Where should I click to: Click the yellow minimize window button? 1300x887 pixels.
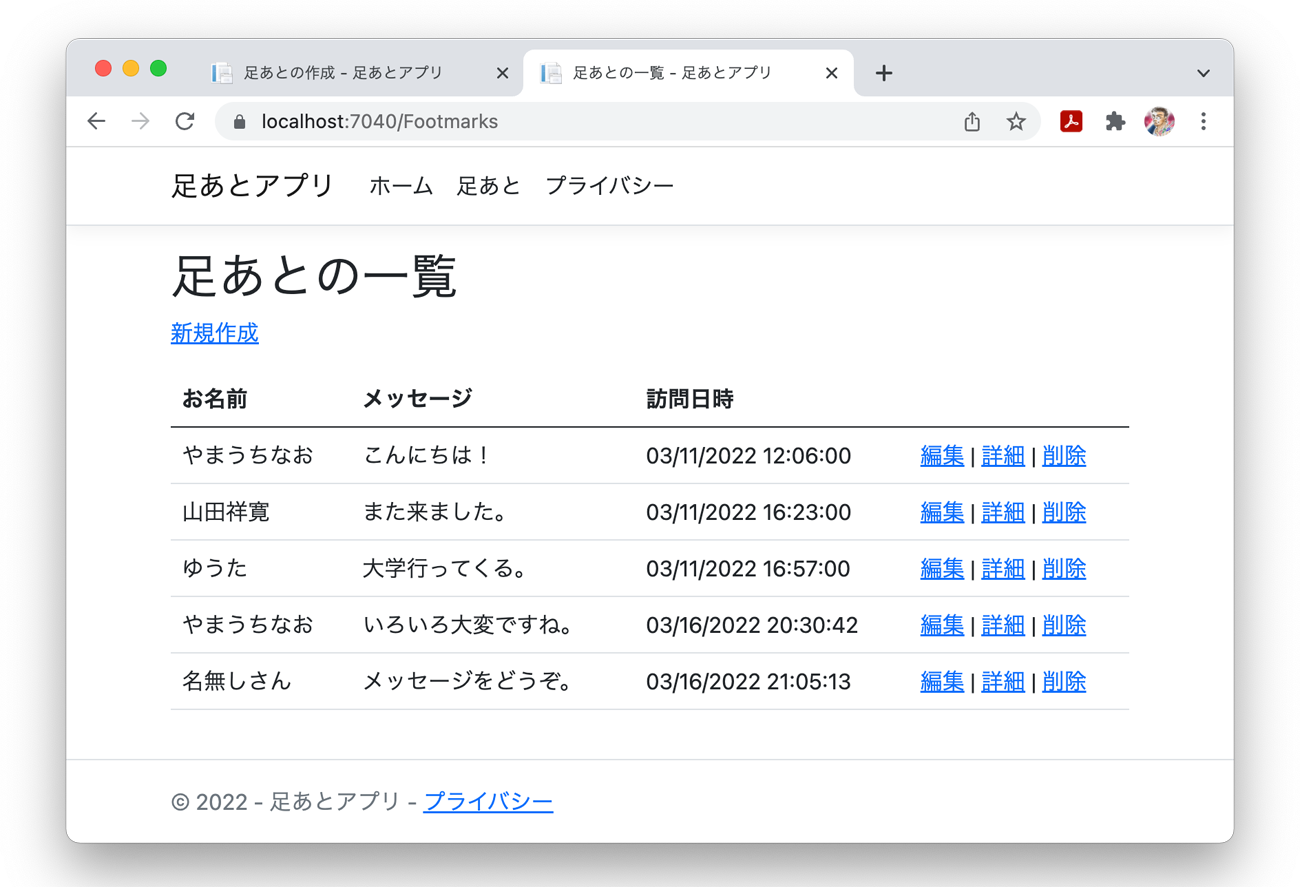(131, 68)
